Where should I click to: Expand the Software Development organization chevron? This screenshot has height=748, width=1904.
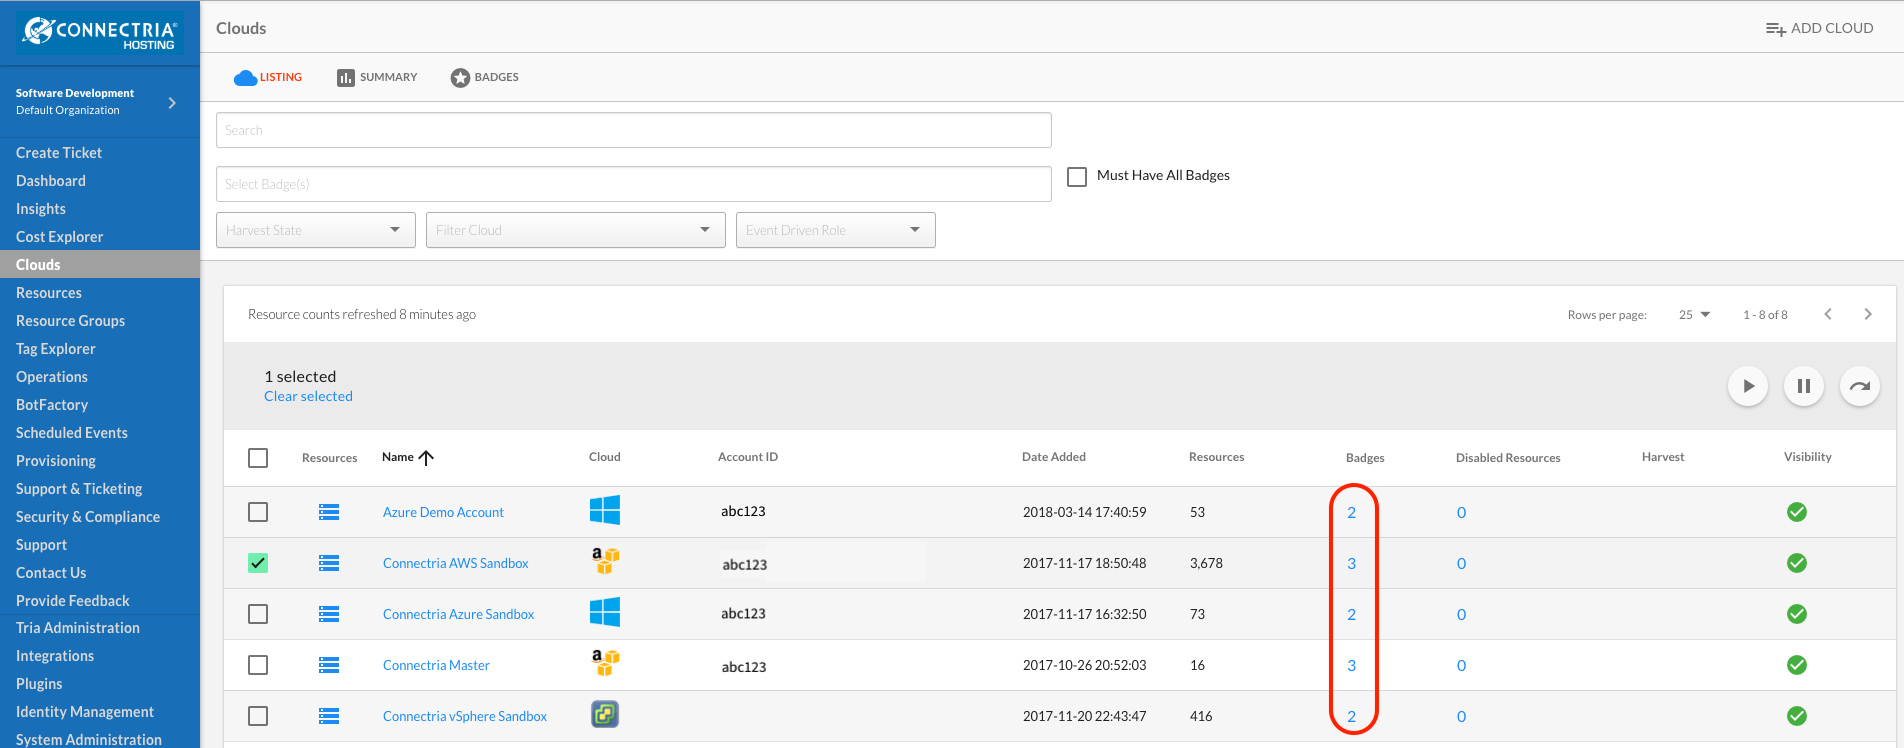pos(172,102)
